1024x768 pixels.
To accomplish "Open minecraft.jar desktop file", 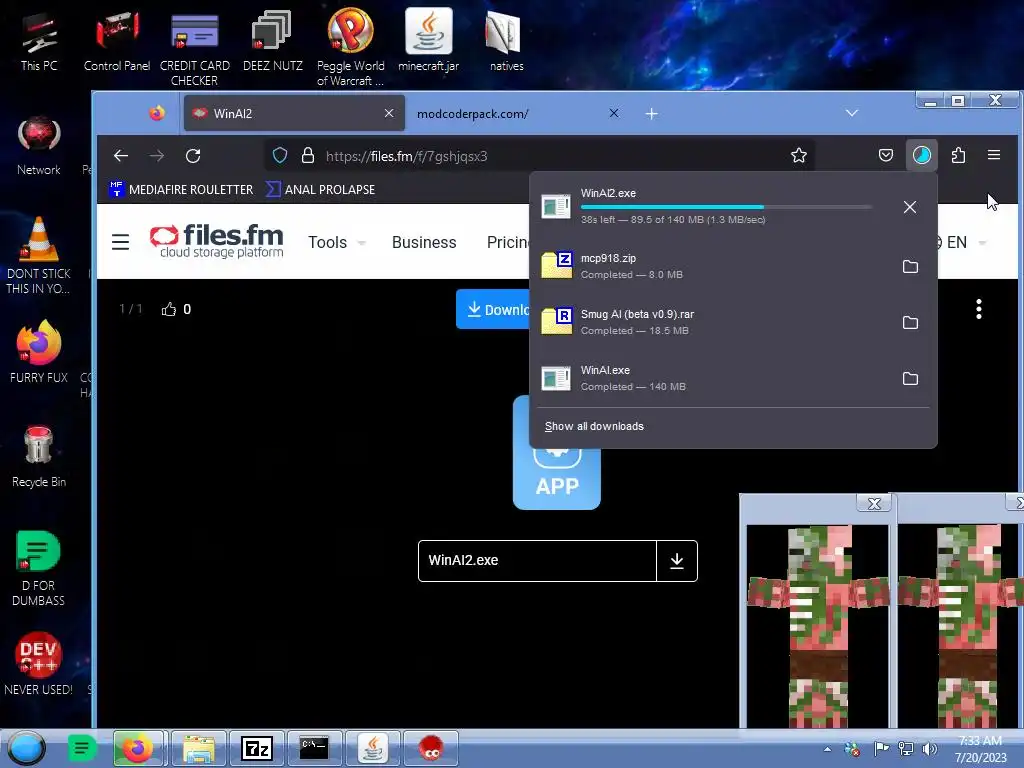I will [428, 40].
